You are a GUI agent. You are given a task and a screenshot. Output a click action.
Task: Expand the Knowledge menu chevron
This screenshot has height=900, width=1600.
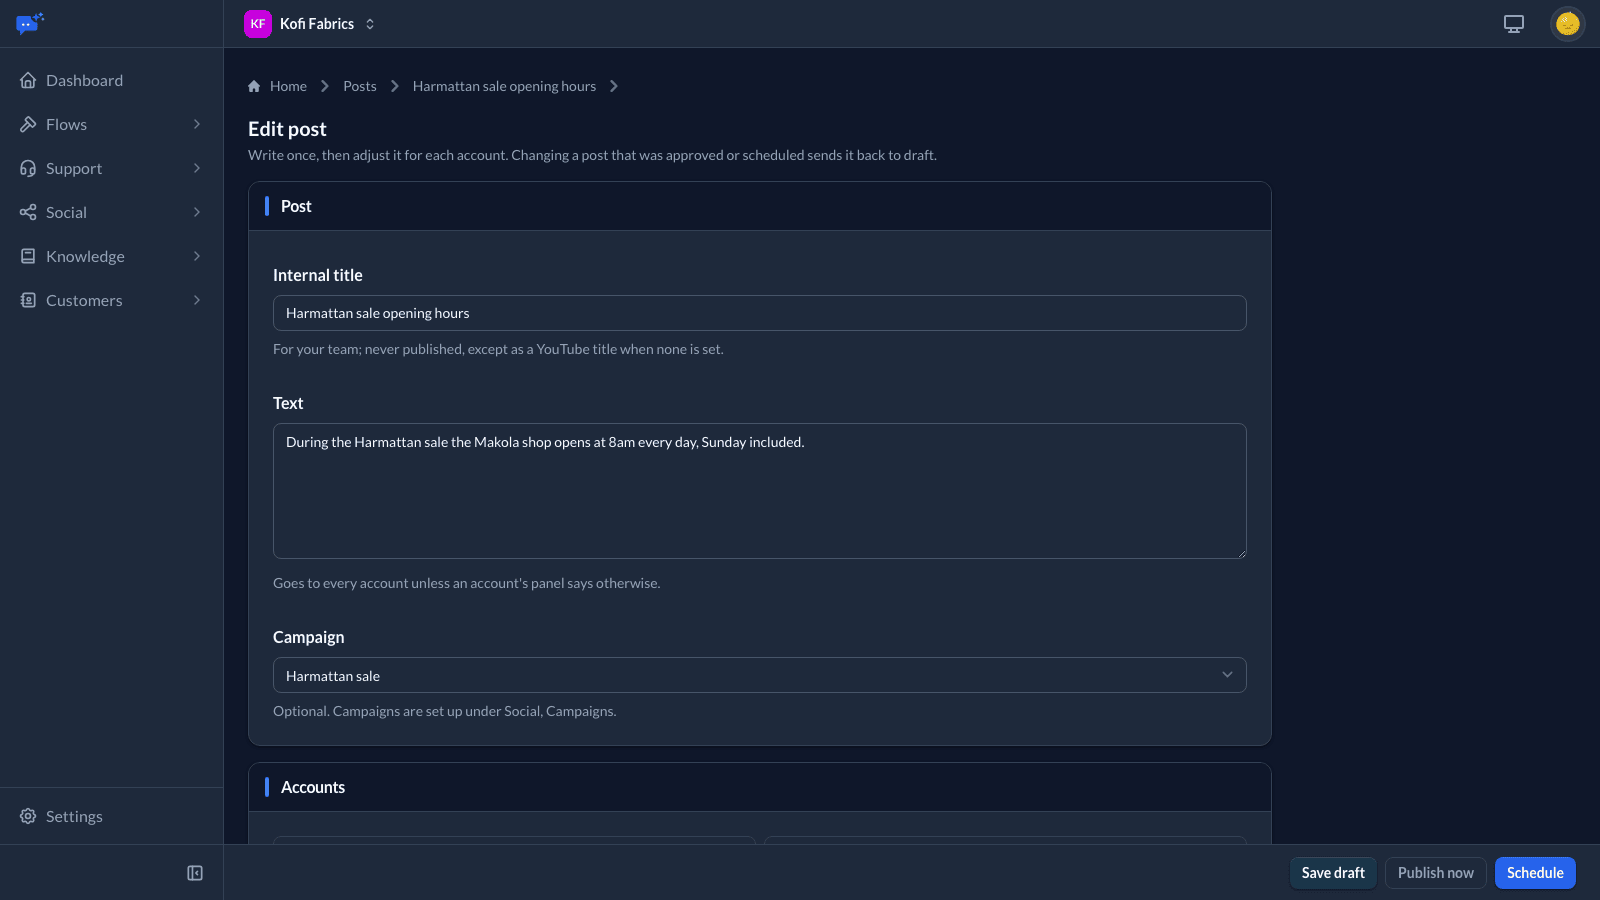coord(197,256)
